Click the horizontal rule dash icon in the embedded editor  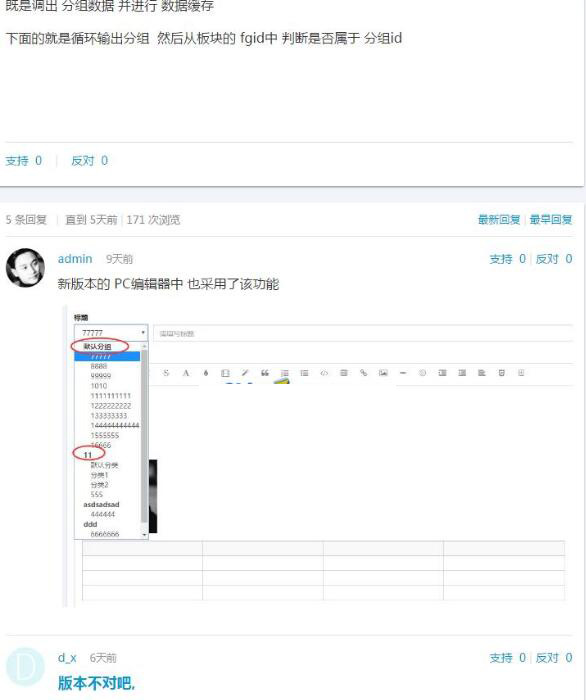pos(403,373)
